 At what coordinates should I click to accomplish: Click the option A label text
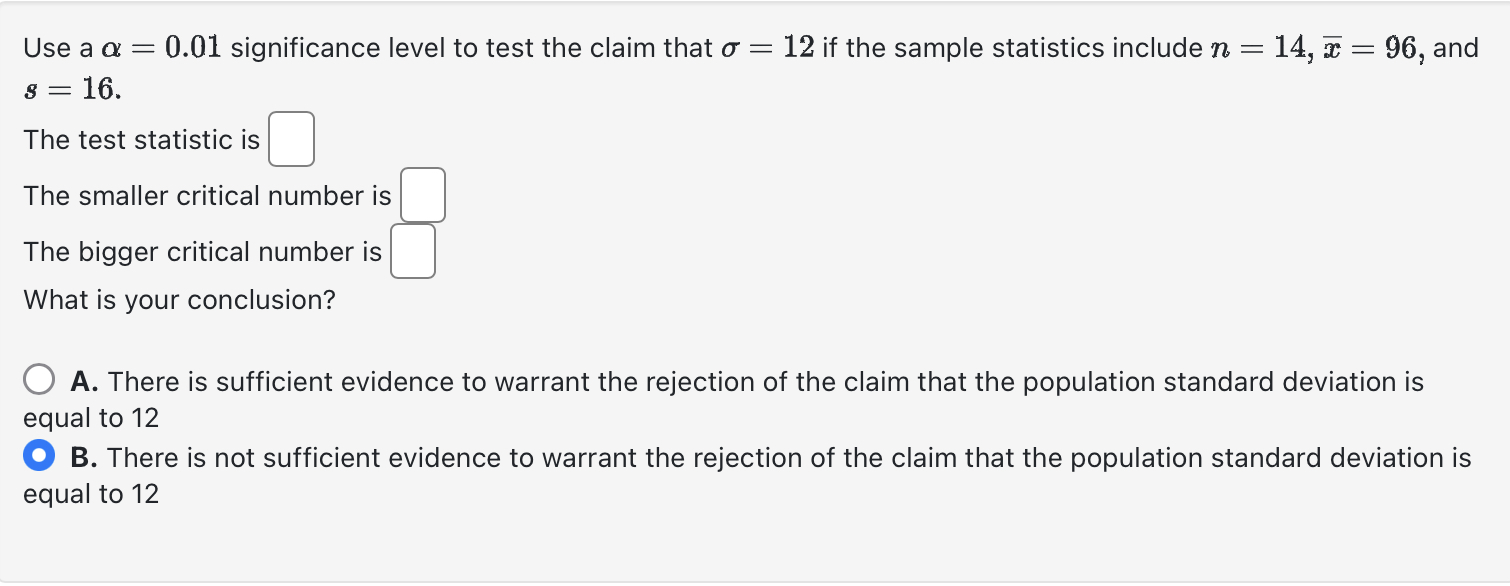click(700, 381)
